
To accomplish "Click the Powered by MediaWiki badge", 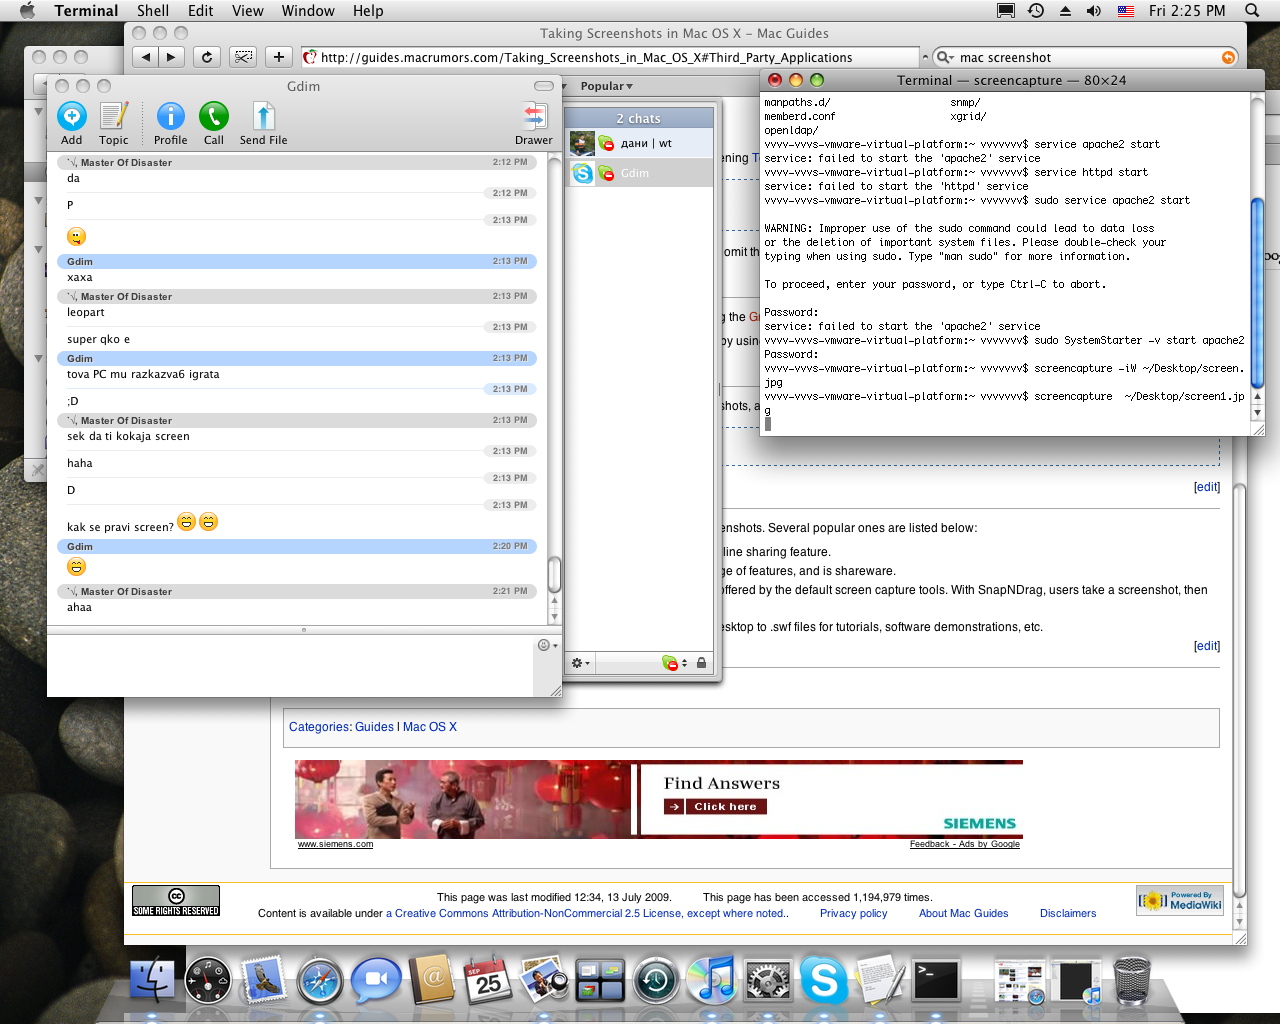I will point(1180,900).
